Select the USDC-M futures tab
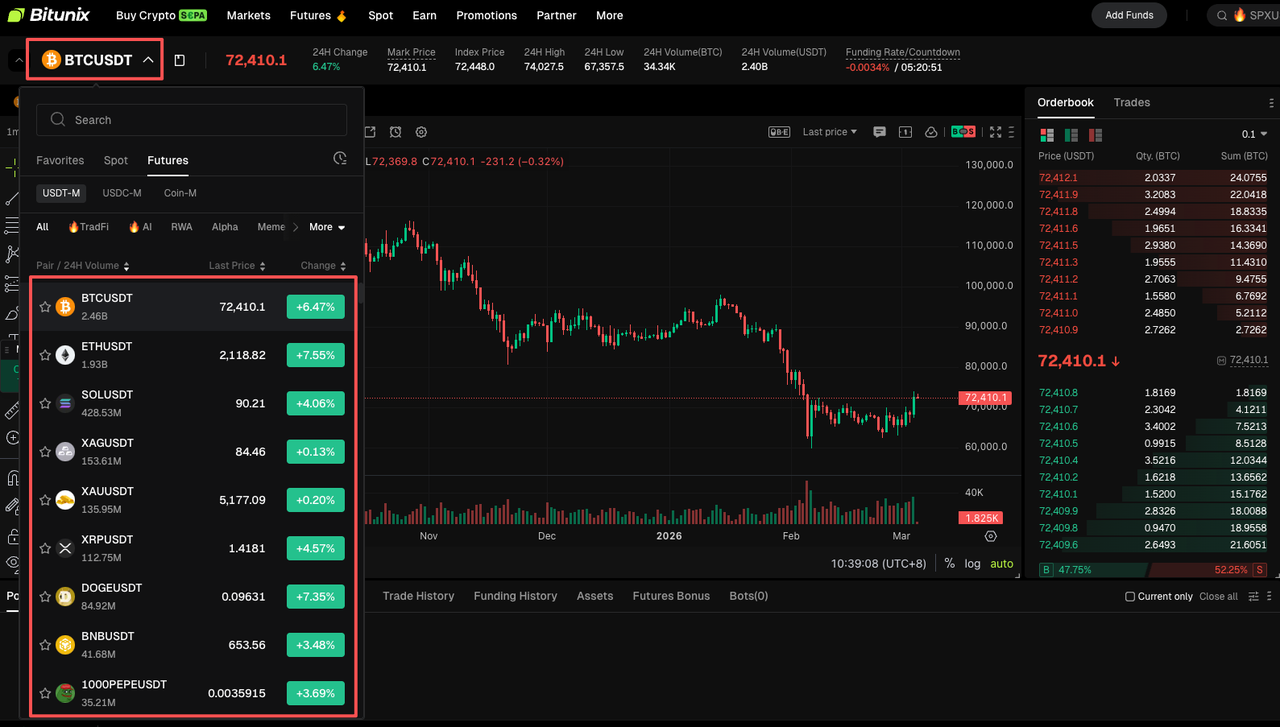Image resolution: width=1280 pixels, height=727 pixels. click(x=122, y=193)
